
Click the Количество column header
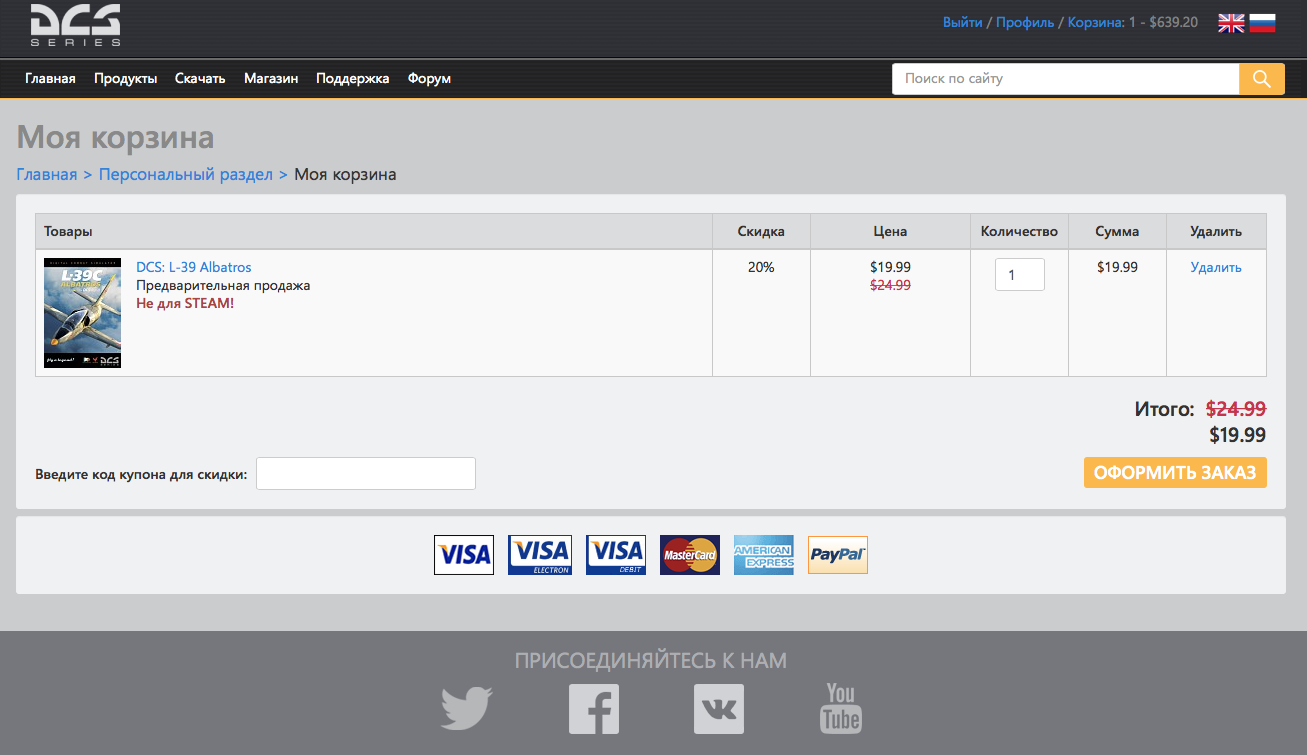pos(1019,231)
